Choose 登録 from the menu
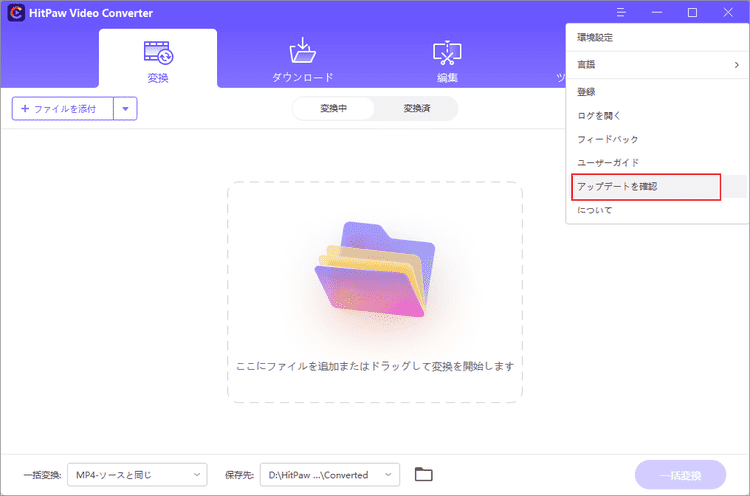 pos(657,92)
